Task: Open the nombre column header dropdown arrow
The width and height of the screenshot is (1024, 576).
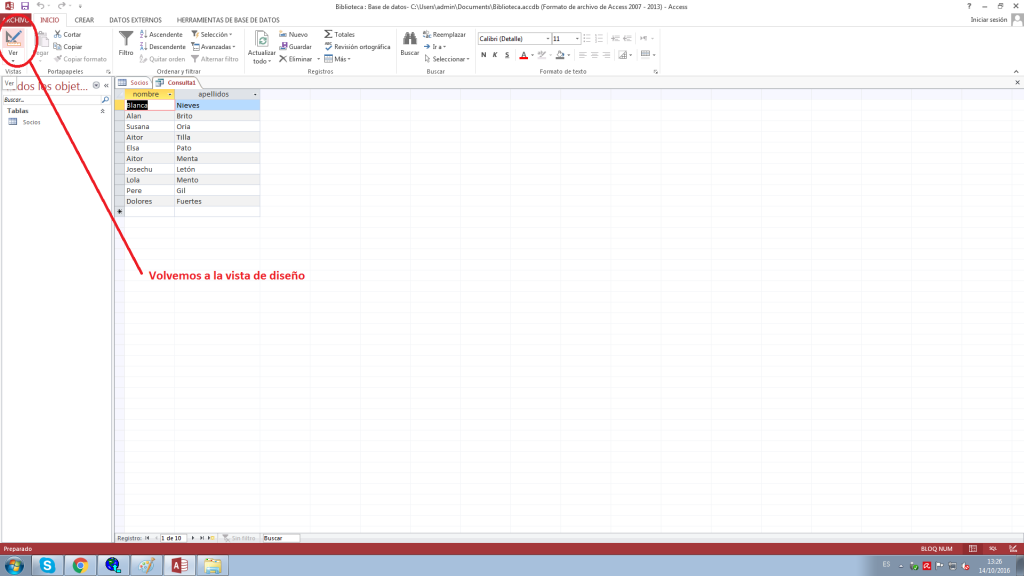Action: click(170, 94)
